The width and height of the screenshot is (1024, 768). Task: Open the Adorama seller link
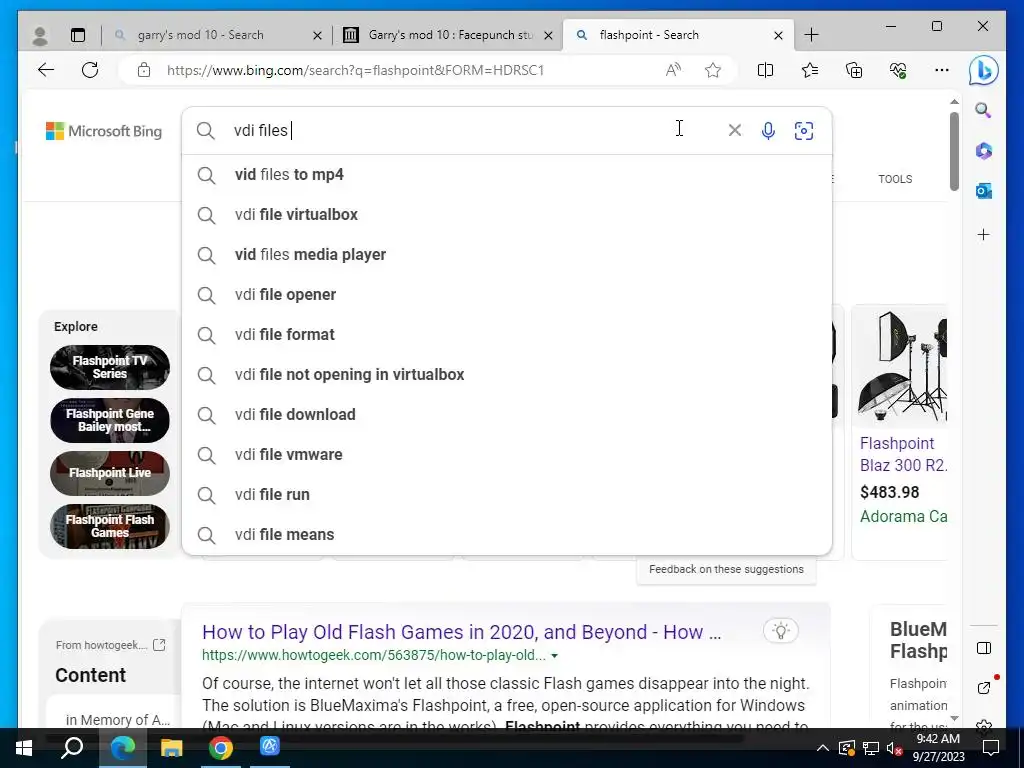[903, 517]
